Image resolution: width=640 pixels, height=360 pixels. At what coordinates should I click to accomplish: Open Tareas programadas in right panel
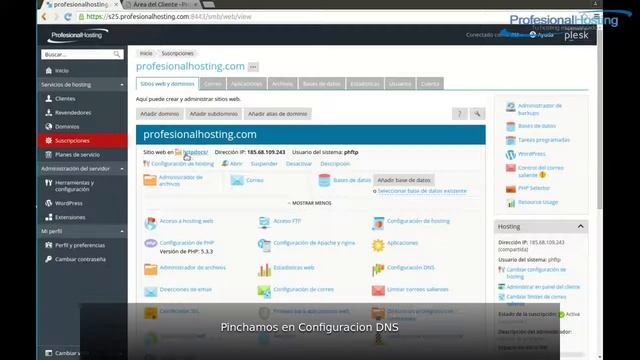pos(544,140)
